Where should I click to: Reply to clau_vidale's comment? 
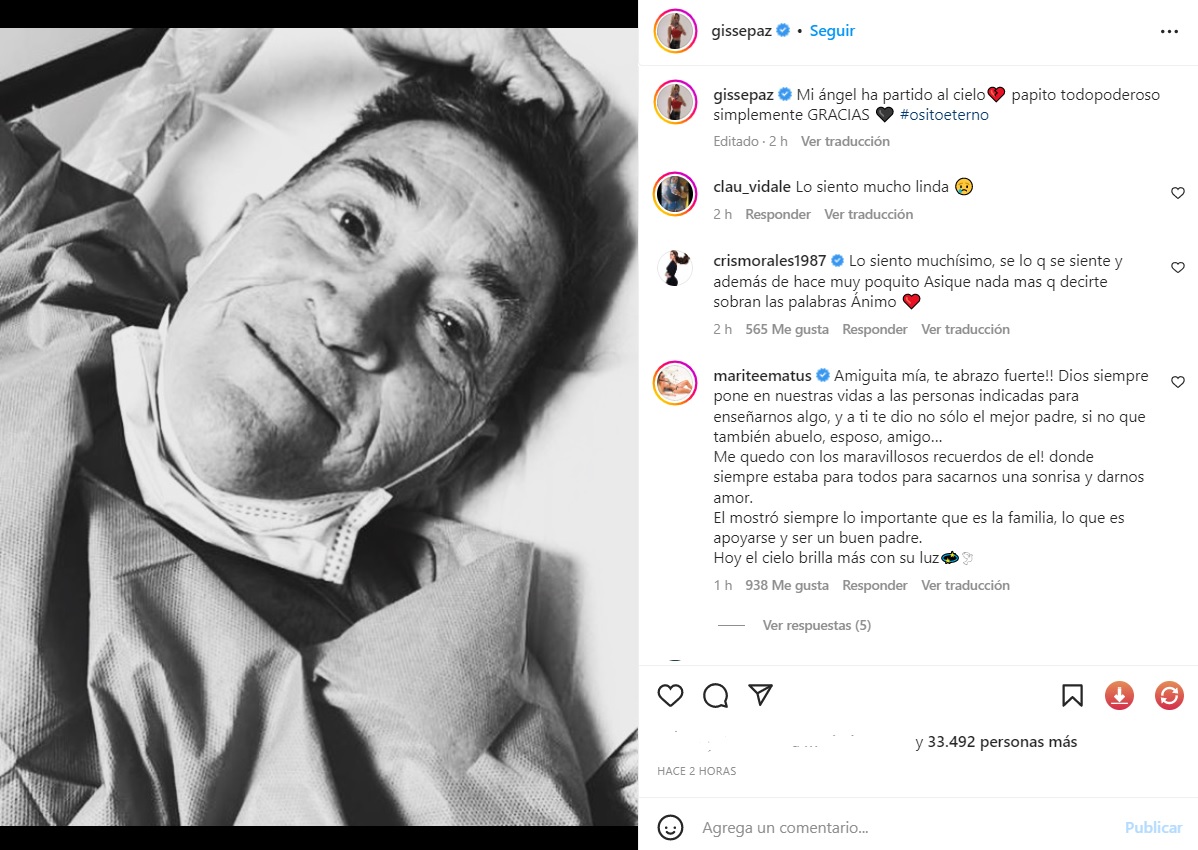pos(778,214)
